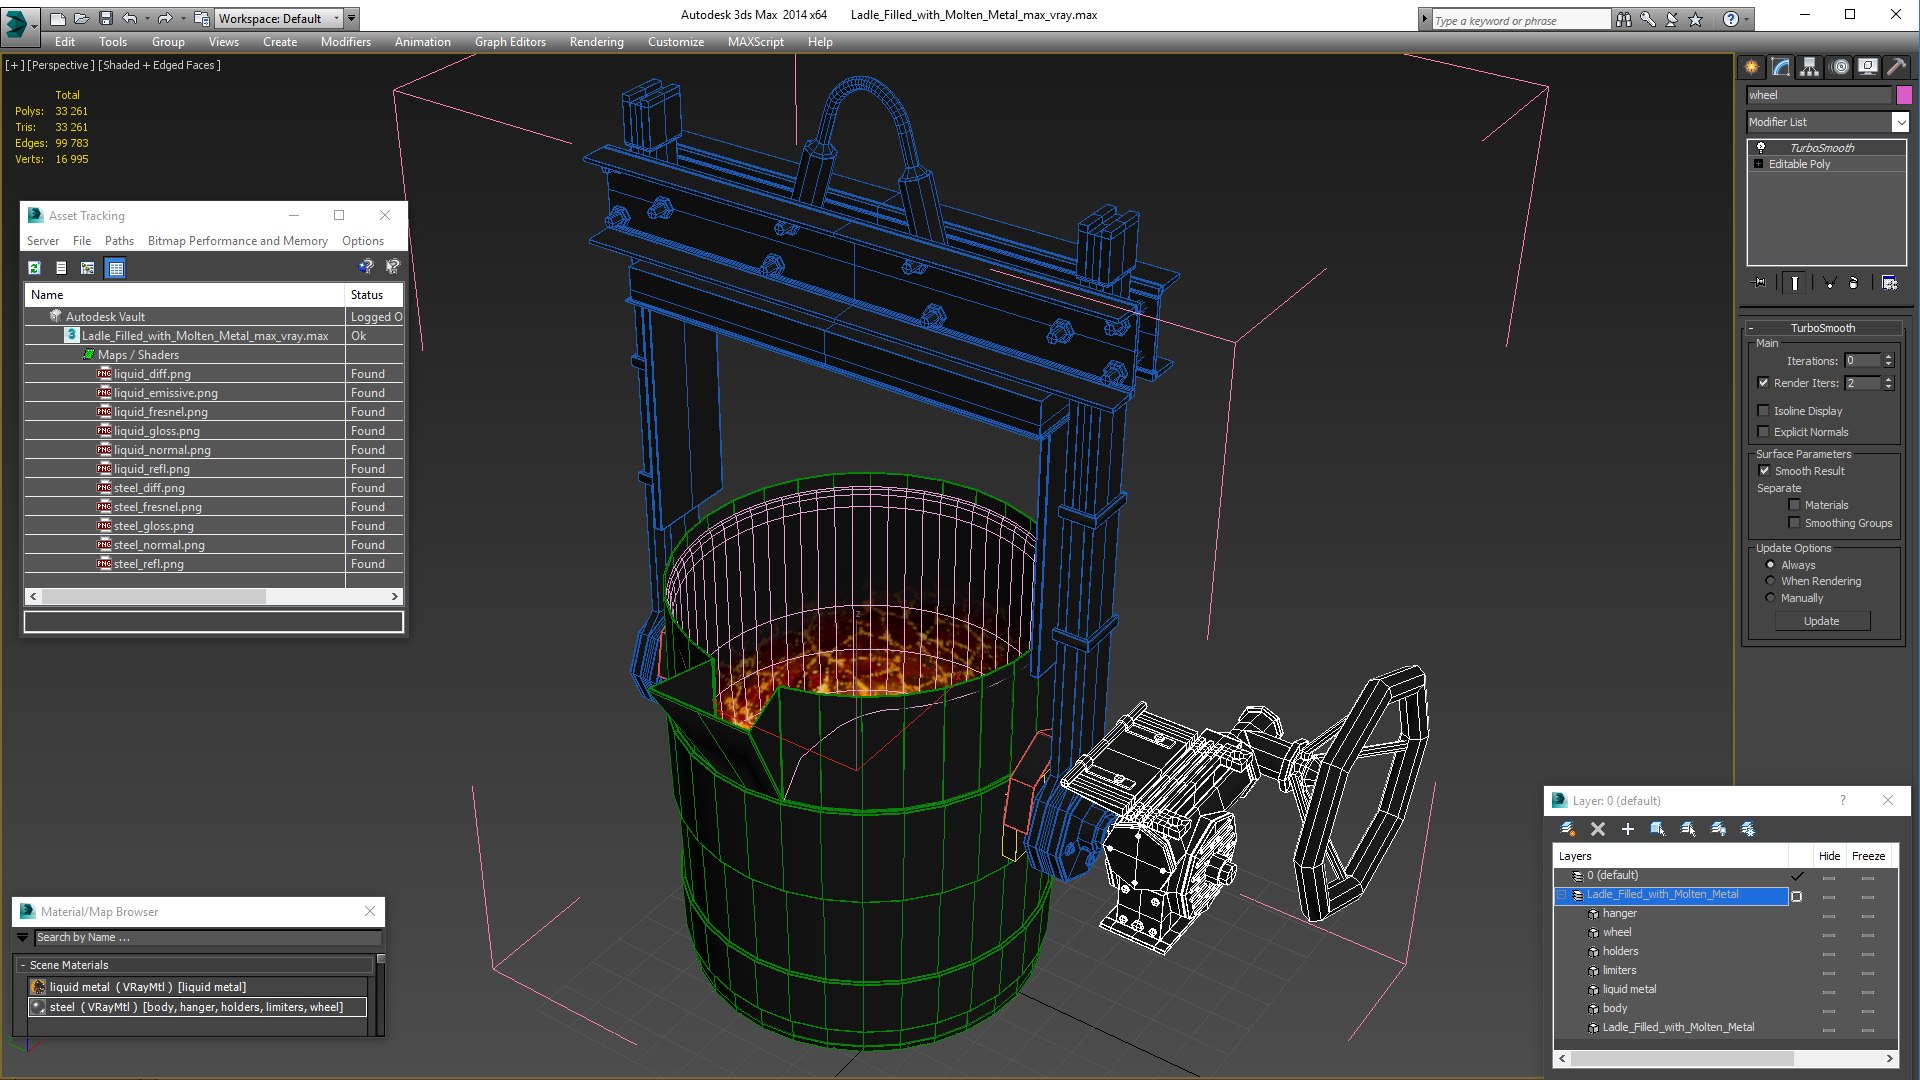The width and height of the screenshot is (1920, 1080).
Task: Click Save File floppy icon
Action: point(106,18)
